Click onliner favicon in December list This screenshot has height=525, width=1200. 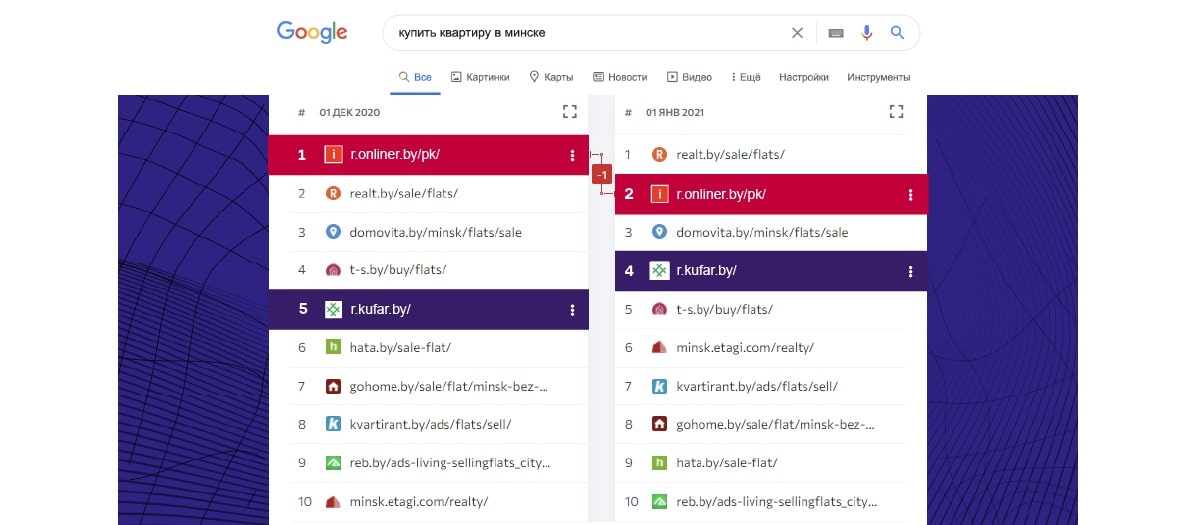(x=334, y=155)
